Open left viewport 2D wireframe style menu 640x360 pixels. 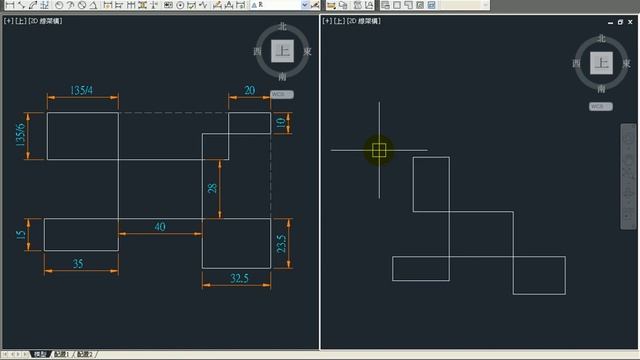[x=45, y=21]
